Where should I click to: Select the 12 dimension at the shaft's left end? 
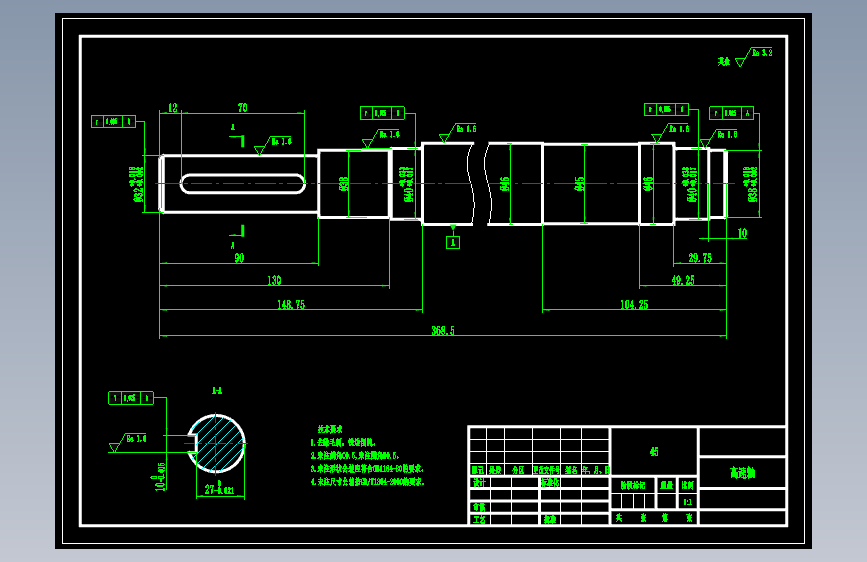click(173, 107)
